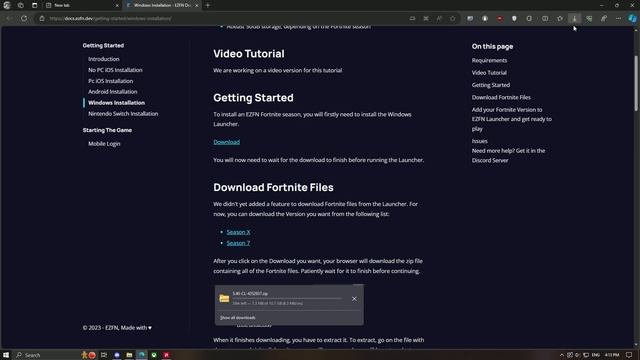640x360 pixels.
Task: Open the Copilot sidebar icon
Action: point(632,18)
